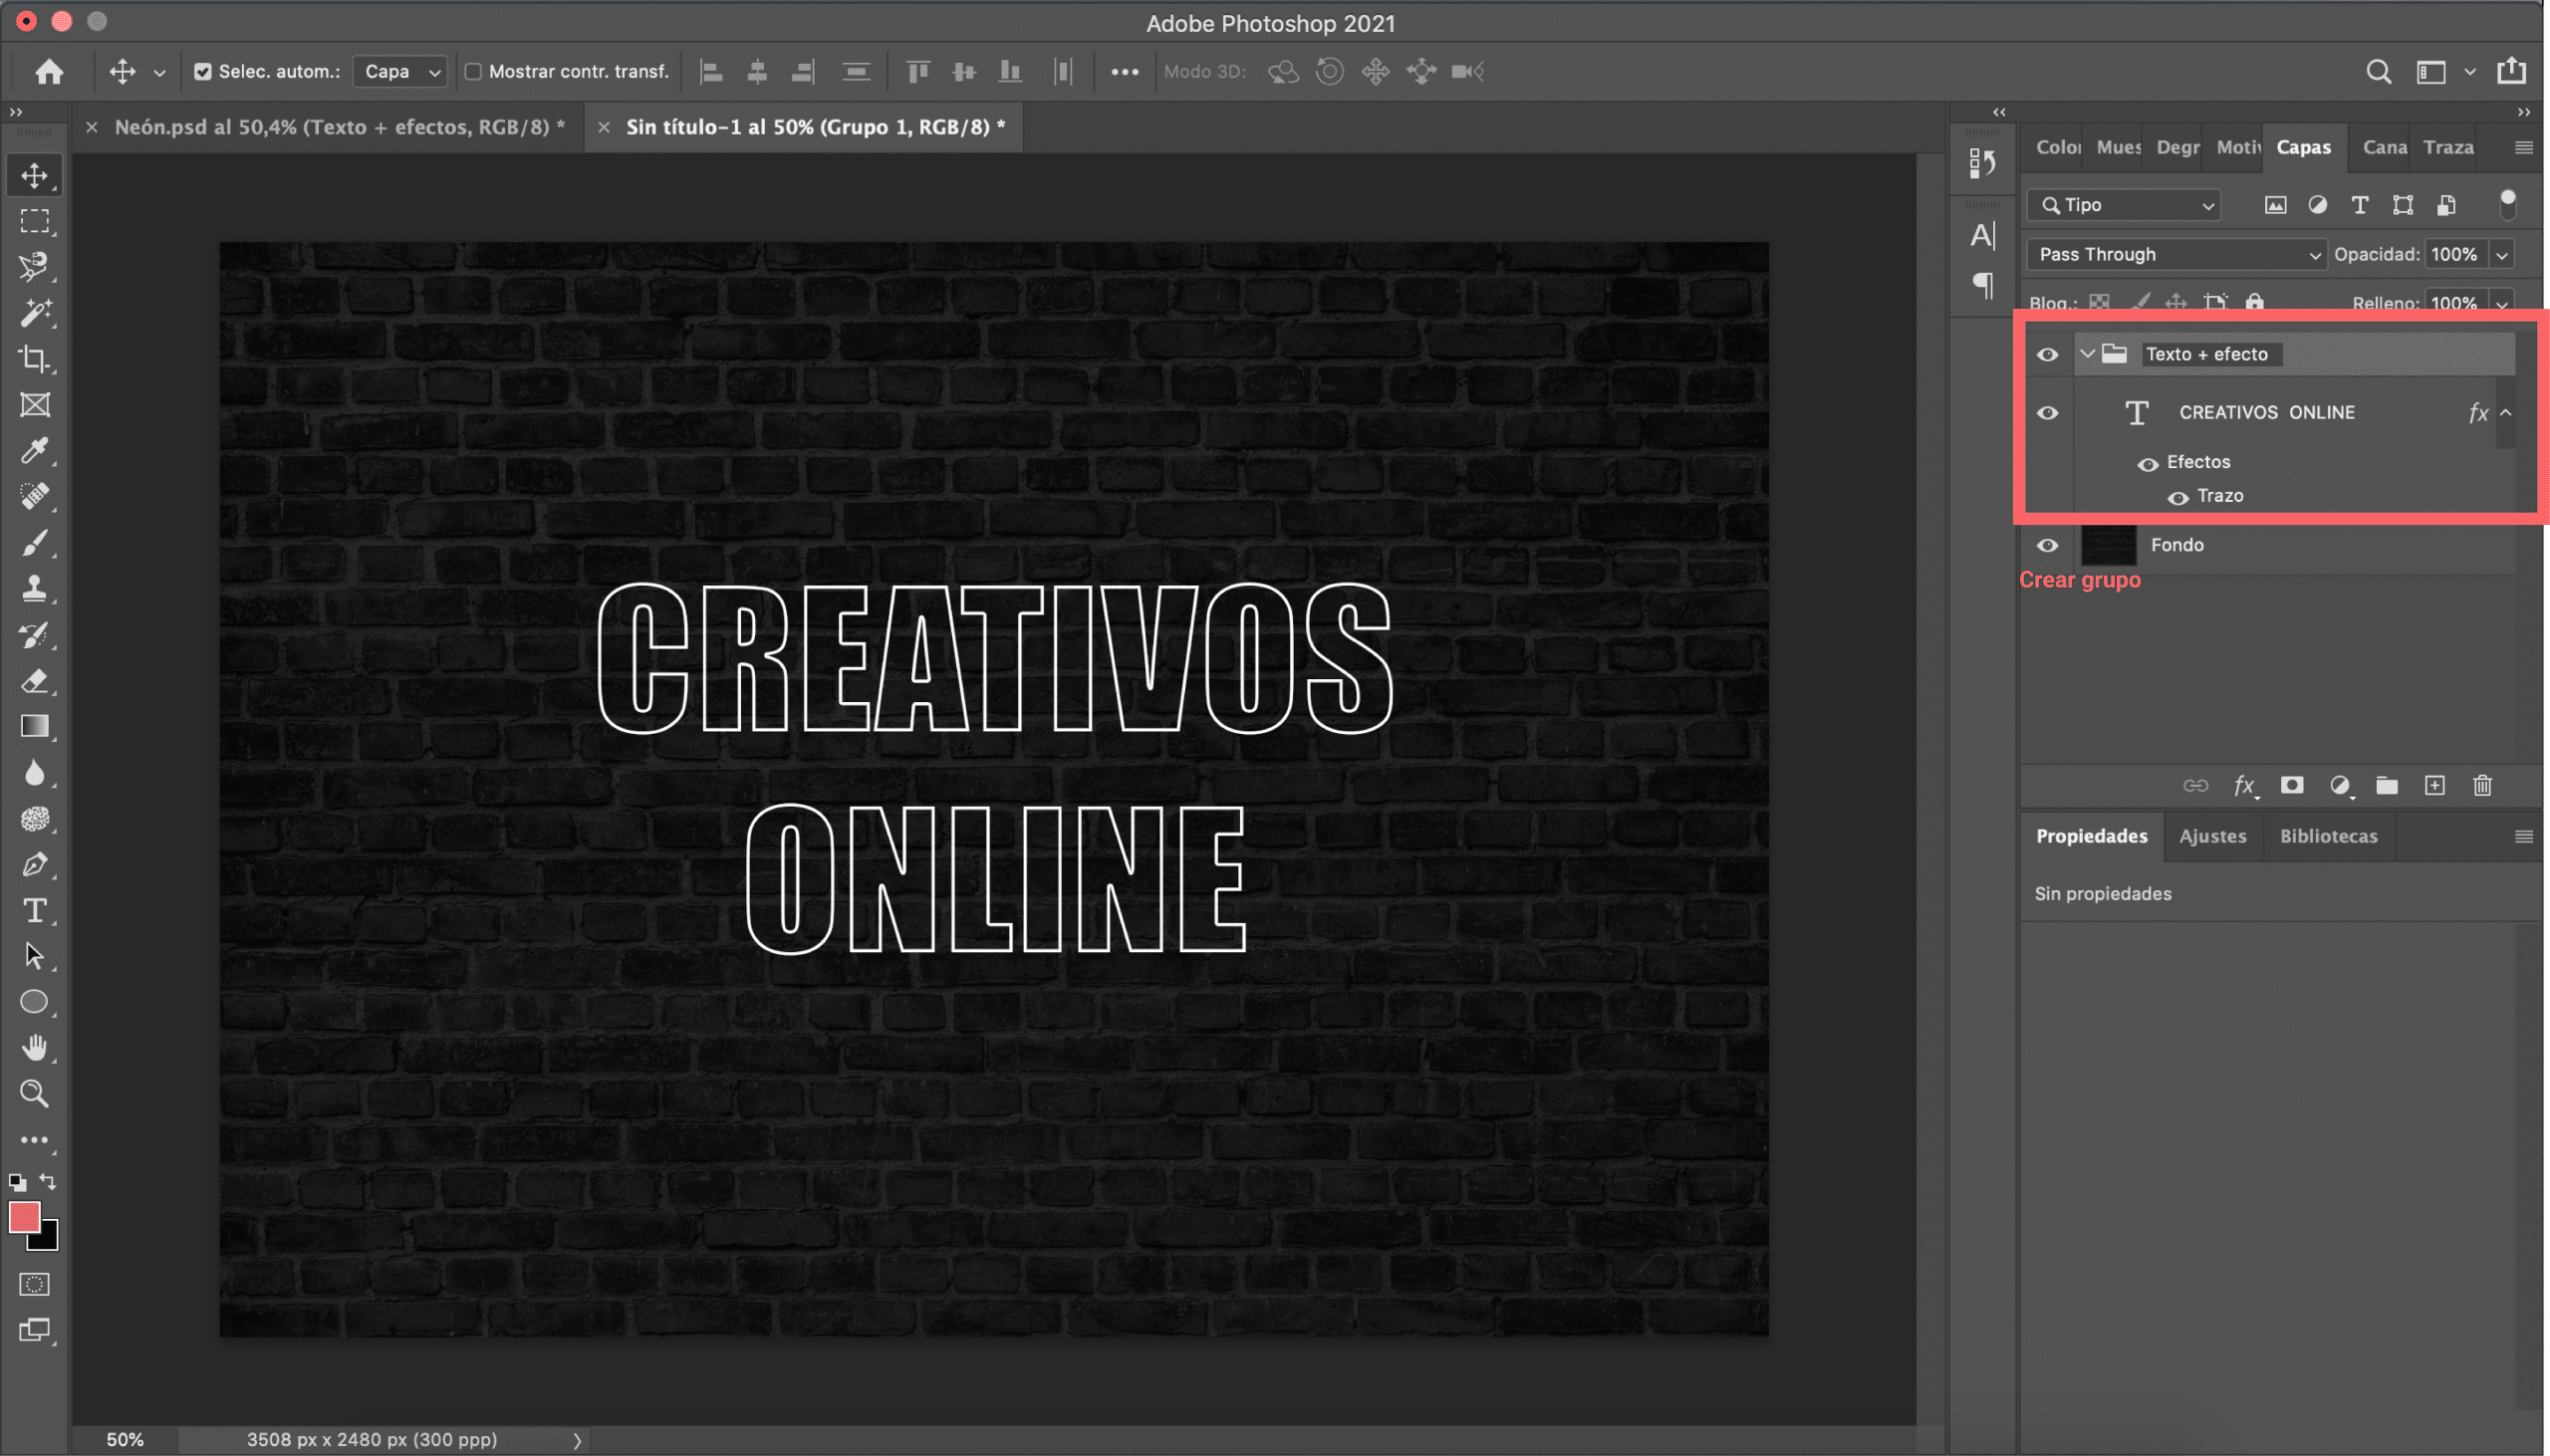This screenshot has width=2550, height=1456.
Task: Click the Add Layer Styles fx icon
Action: click(2245, 786)
